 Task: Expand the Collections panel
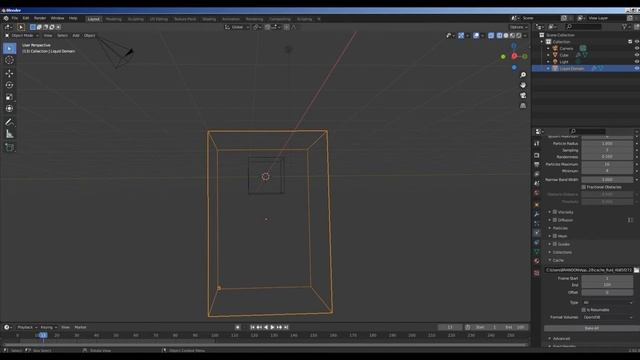pos(550,252)
